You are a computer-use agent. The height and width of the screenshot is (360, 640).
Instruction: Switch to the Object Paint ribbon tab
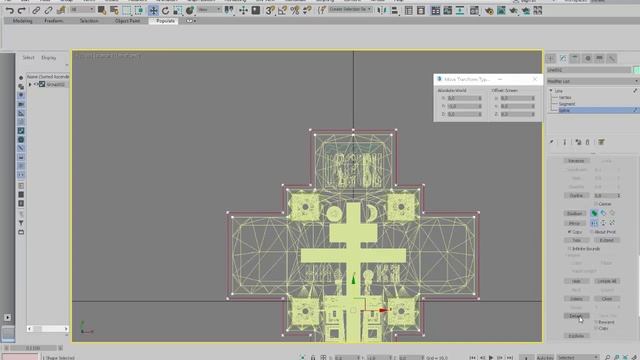coord(127,21)
